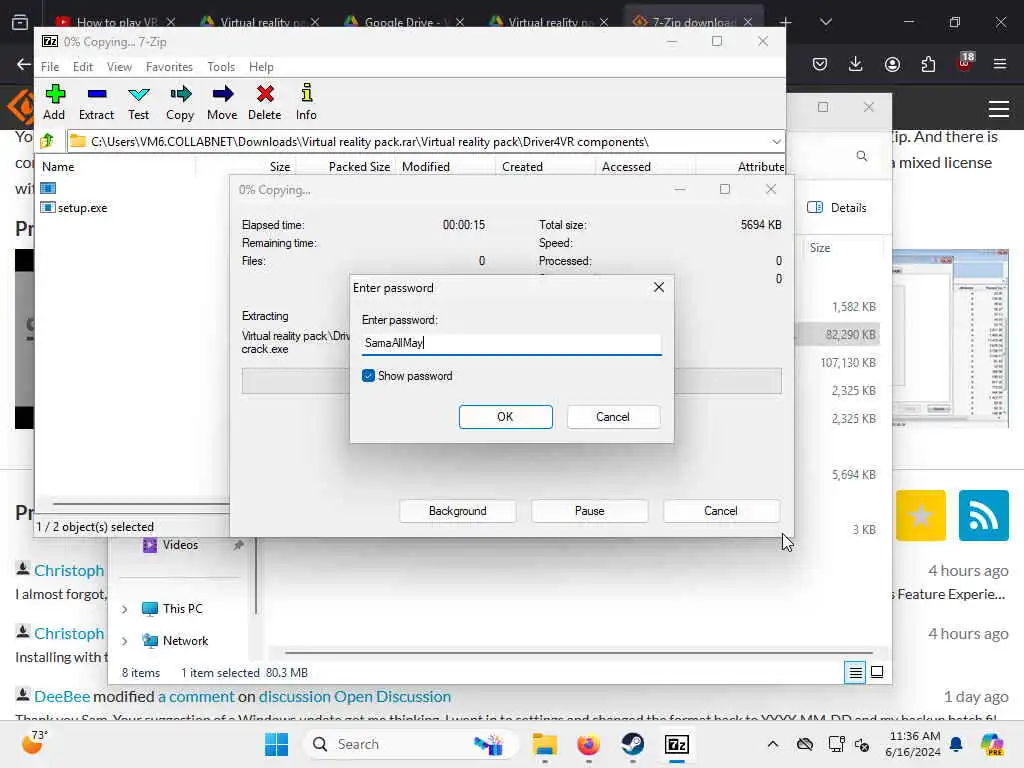The height and width of the screenshot is (768, 1024).
Task: Open the Tools menu
Action: [x=221, y=67]
